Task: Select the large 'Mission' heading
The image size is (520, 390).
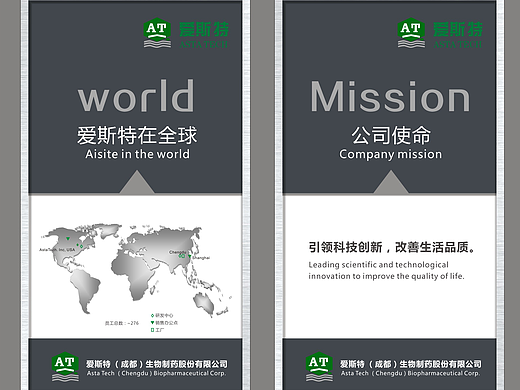Action: [x=390, y=96]
